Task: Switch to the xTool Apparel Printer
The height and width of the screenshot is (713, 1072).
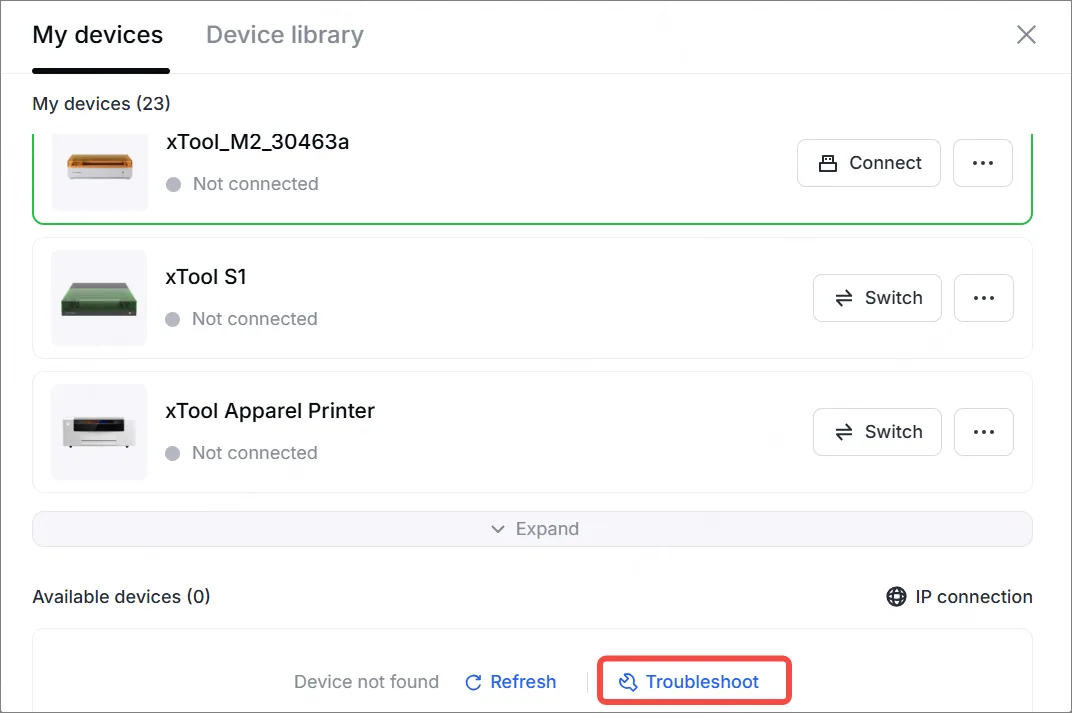Action: pos(877,432)
